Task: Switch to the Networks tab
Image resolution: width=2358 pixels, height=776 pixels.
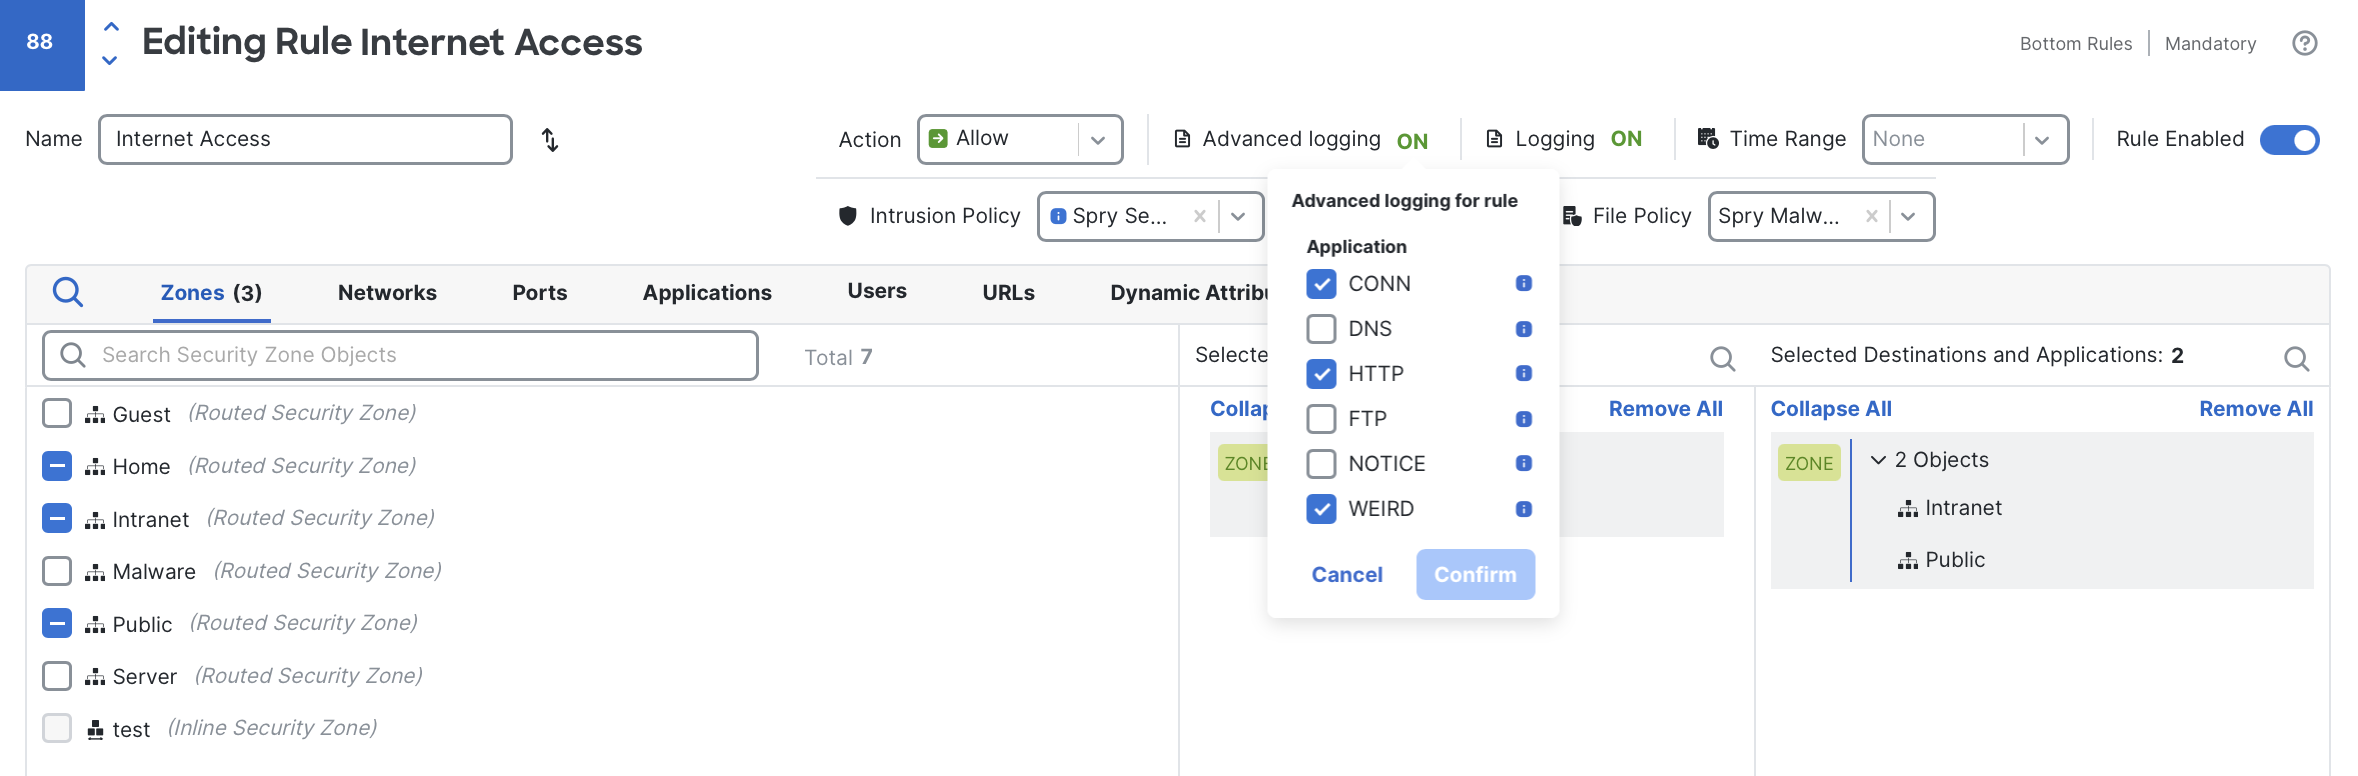Action: [x=386, y=292]
